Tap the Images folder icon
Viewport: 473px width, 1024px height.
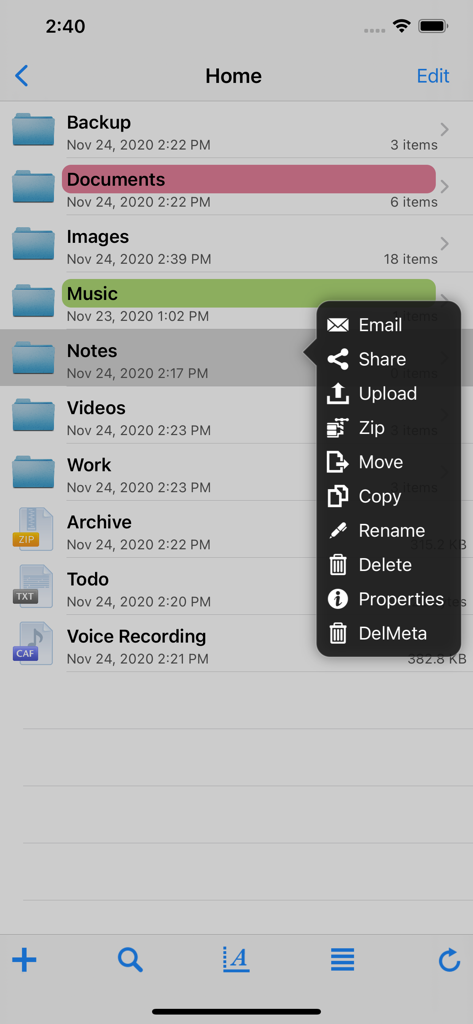coord(33,244)
